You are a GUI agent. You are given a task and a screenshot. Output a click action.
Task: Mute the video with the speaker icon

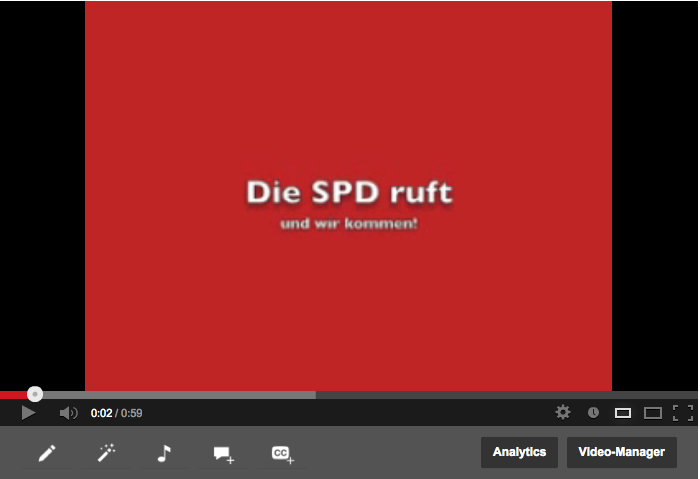(x=68, y=413)
